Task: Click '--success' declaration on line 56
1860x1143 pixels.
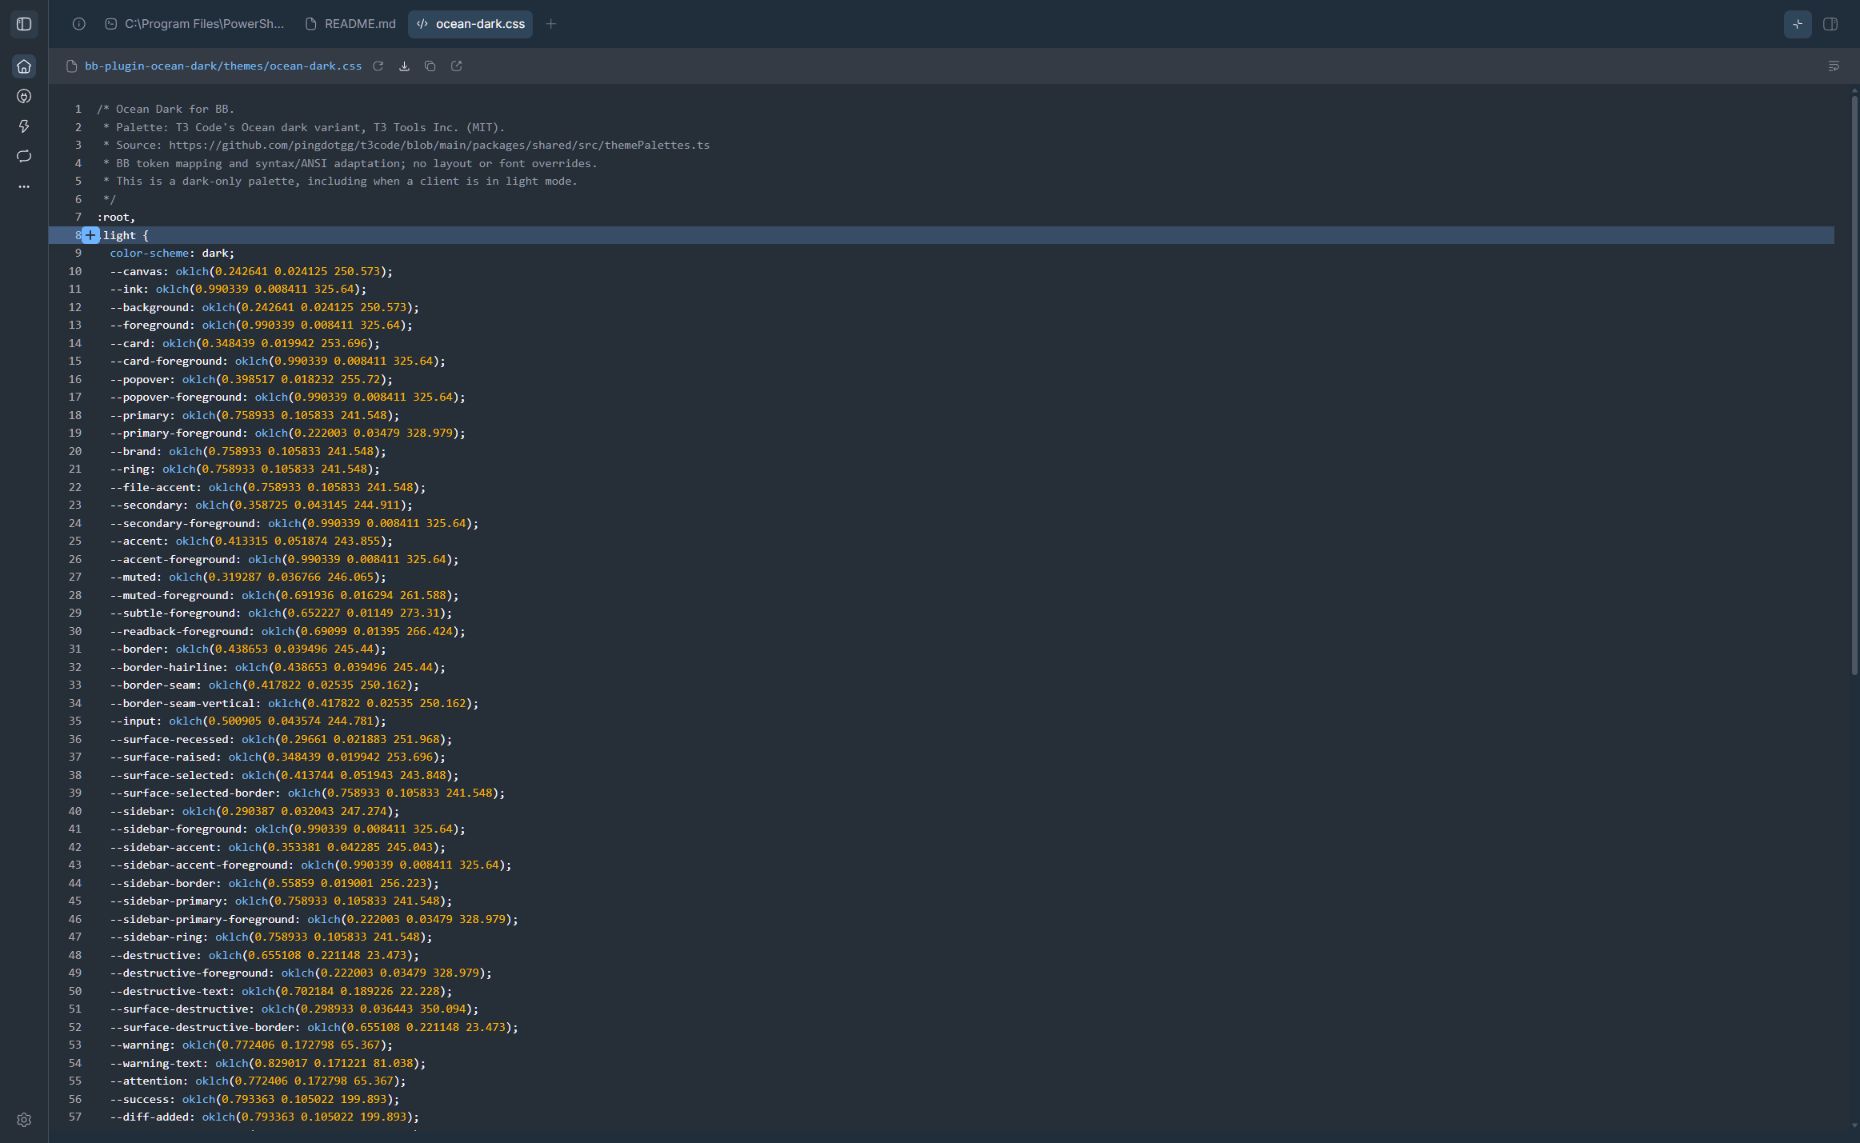Action: [255, 1099]
